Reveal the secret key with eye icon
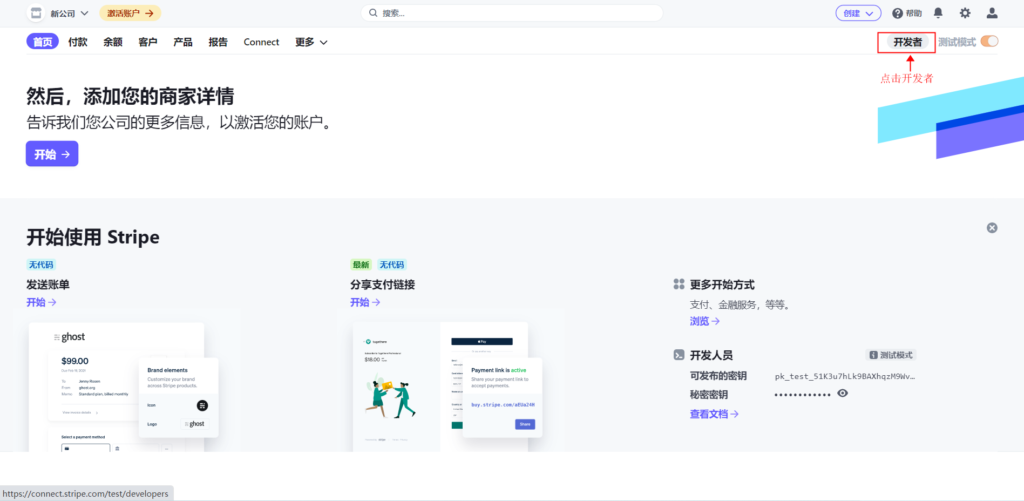1024x501 pixels. click(x=843, y=394)
